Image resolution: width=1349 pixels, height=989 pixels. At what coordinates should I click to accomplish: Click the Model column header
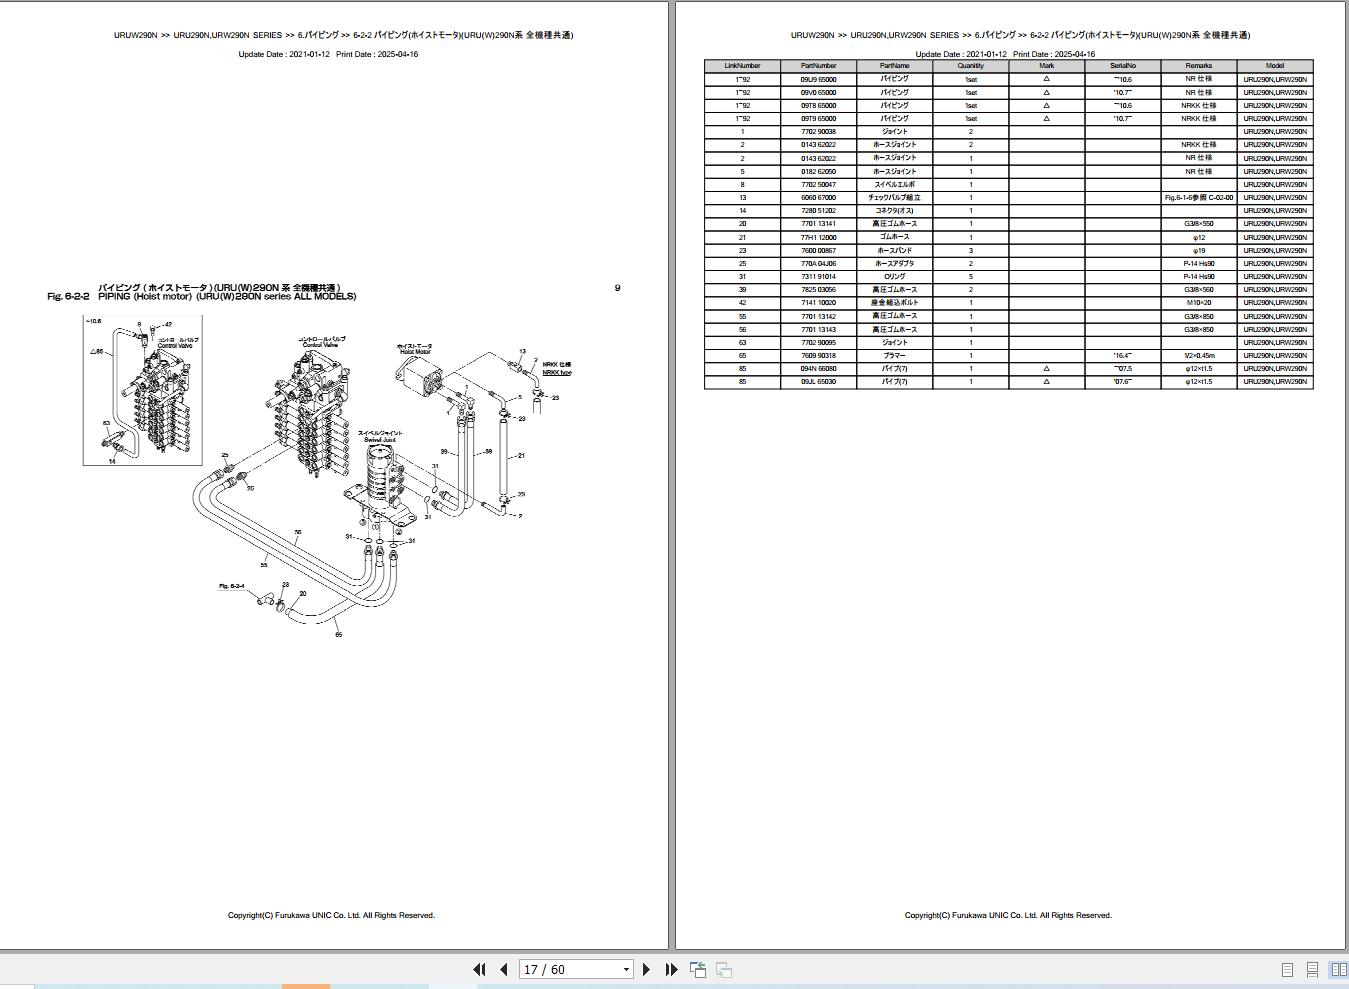[x=1274, y=66]
